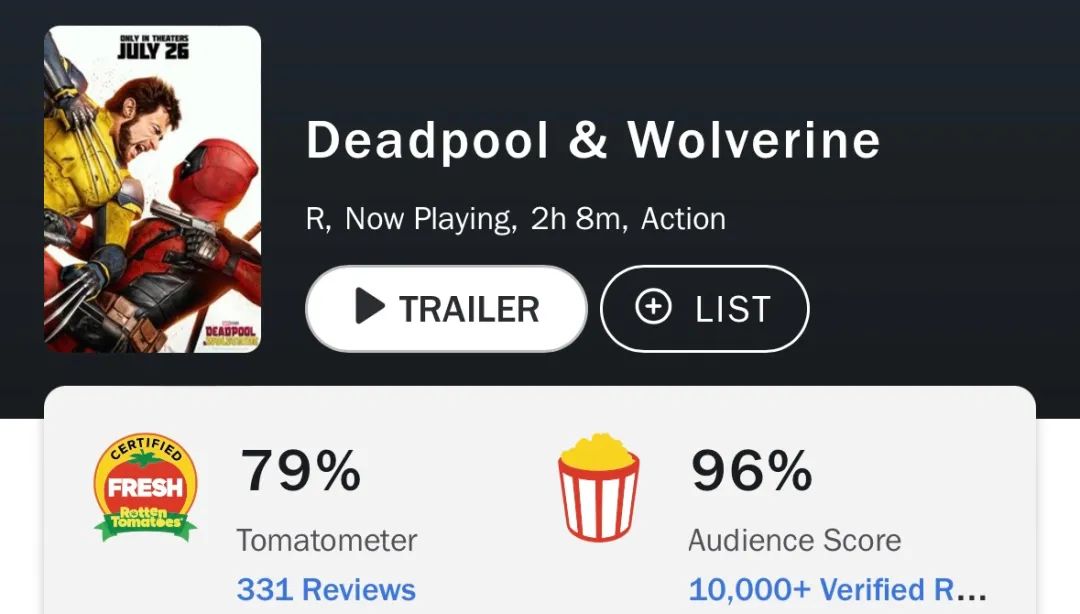Open the Deadpool & Wolverine poster image
The width and height of the screenshot is (1080, 614).
152,189
